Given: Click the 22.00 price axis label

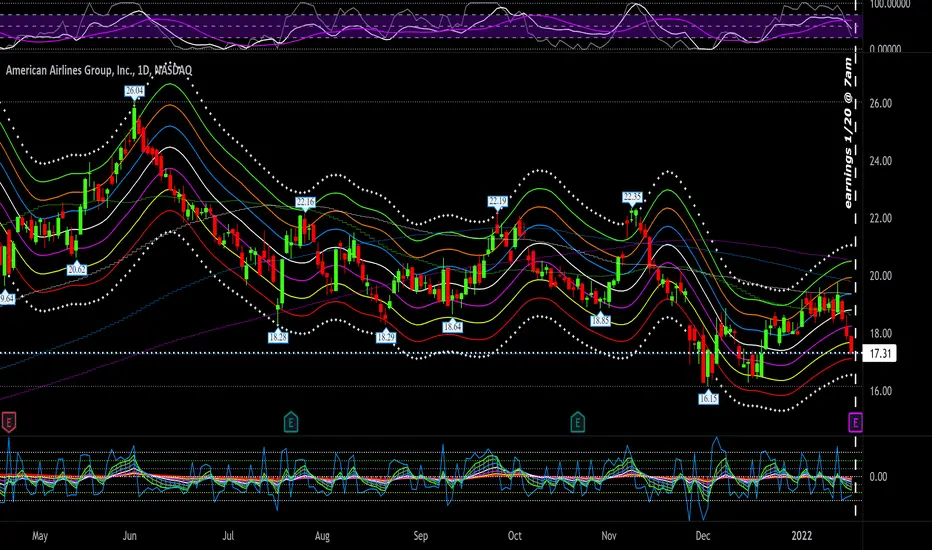Looking at the screenshot, I should coord(880,218).
